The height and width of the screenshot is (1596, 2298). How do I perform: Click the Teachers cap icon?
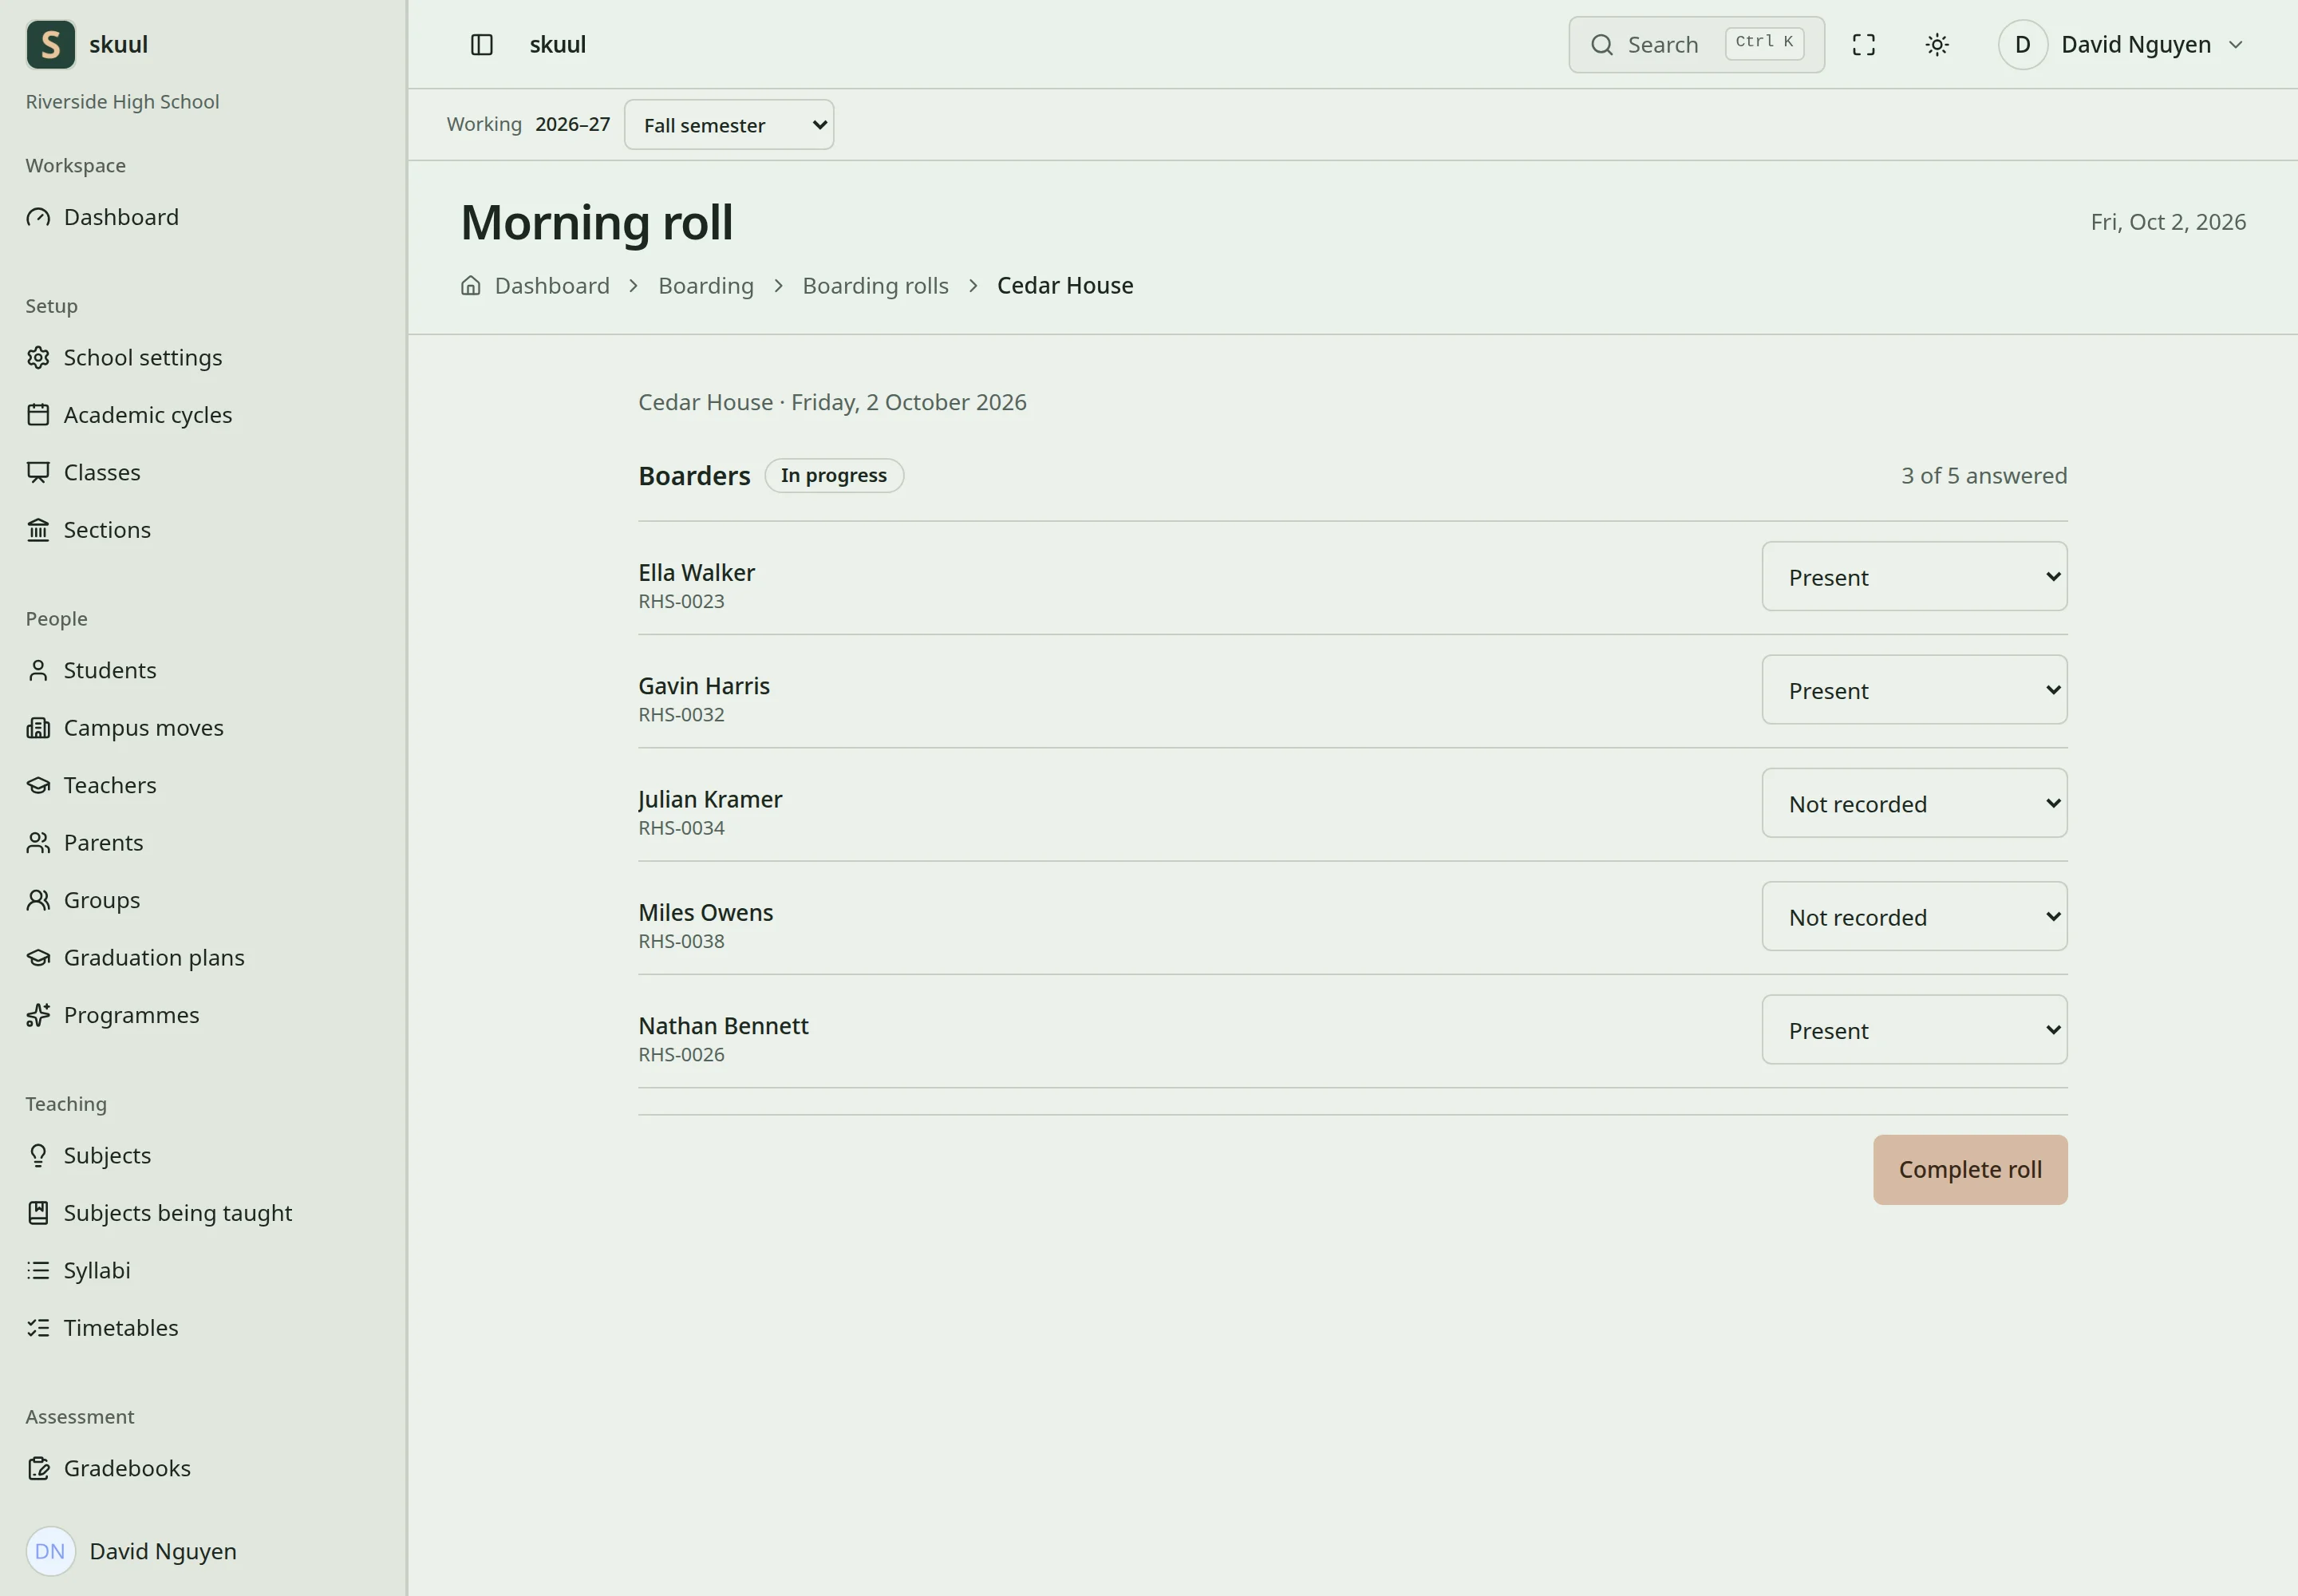coord(38,785)
